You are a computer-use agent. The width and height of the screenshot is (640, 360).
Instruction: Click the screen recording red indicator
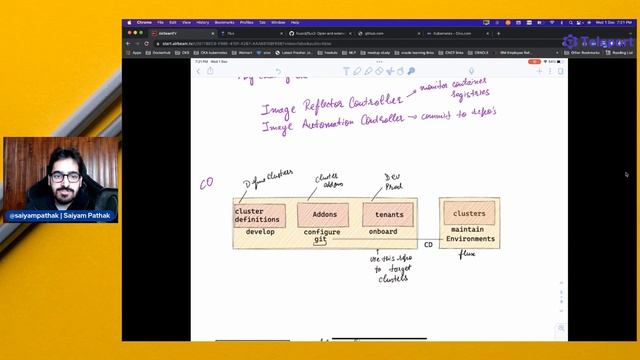point(534,62)
